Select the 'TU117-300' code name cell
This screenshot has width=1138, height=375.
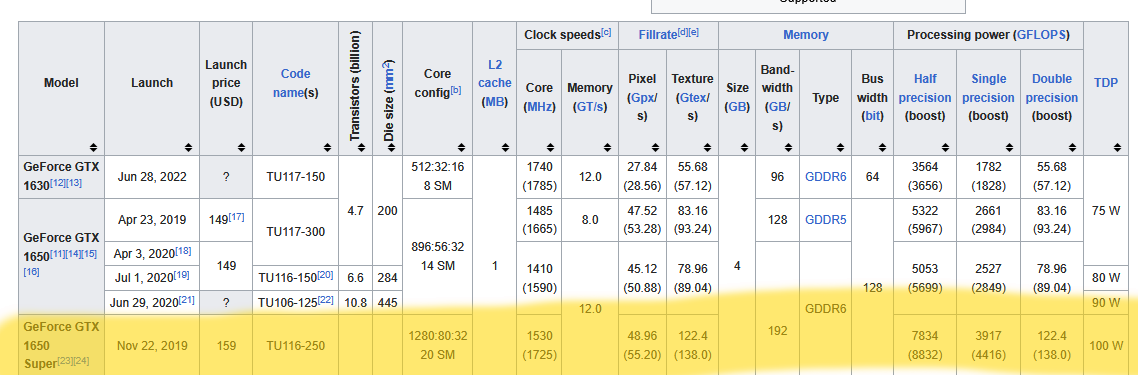coord(295,232)
